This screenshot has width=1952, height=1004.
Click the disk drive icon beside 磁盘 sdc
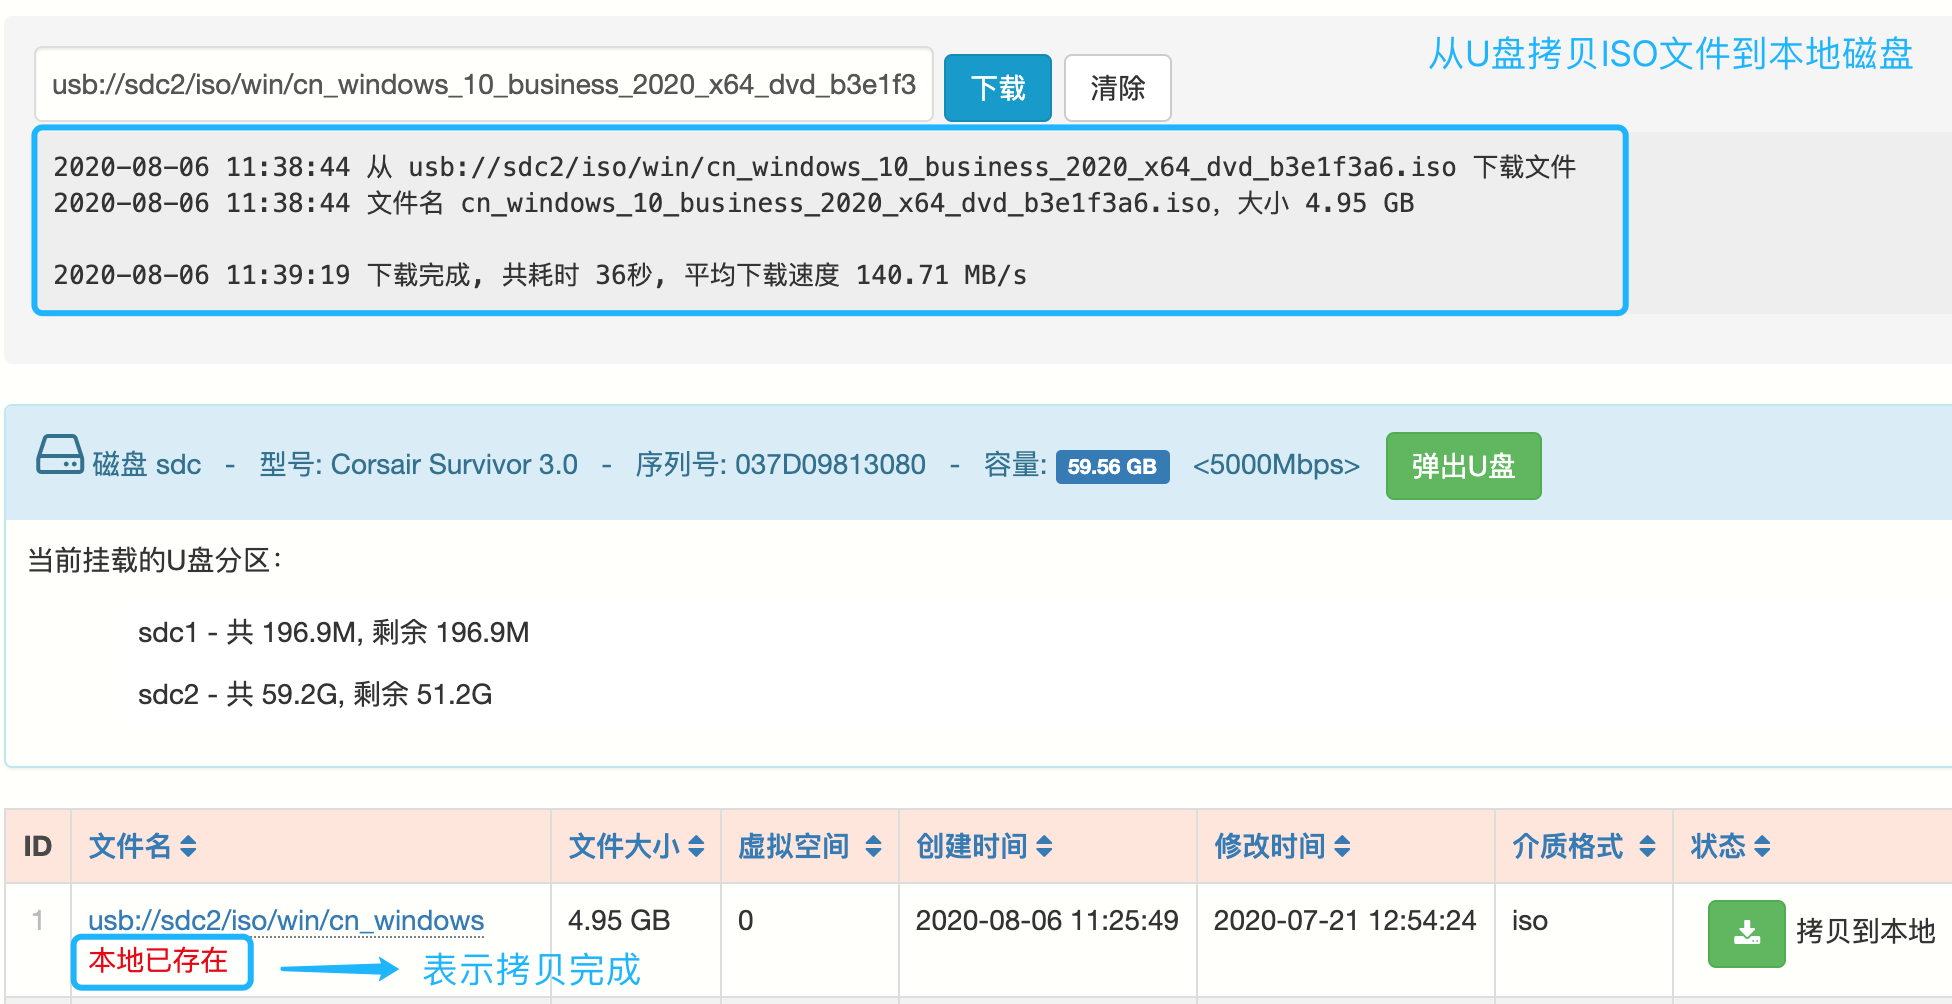coord(59,455)
